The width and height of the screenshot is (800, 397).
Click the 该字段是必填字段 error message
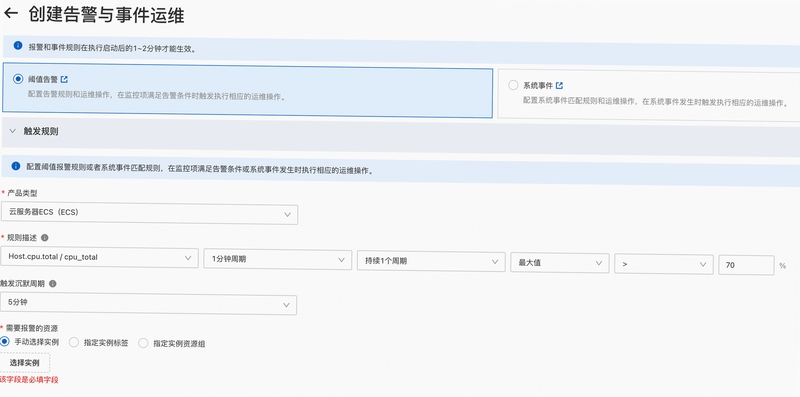click(x=29, y=380)
